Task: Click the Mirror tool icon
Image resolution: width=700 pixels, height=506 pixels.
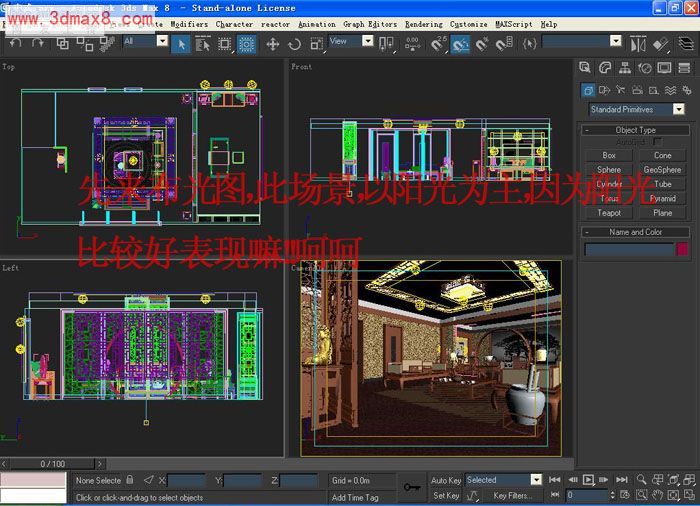Action: (638, 44)
